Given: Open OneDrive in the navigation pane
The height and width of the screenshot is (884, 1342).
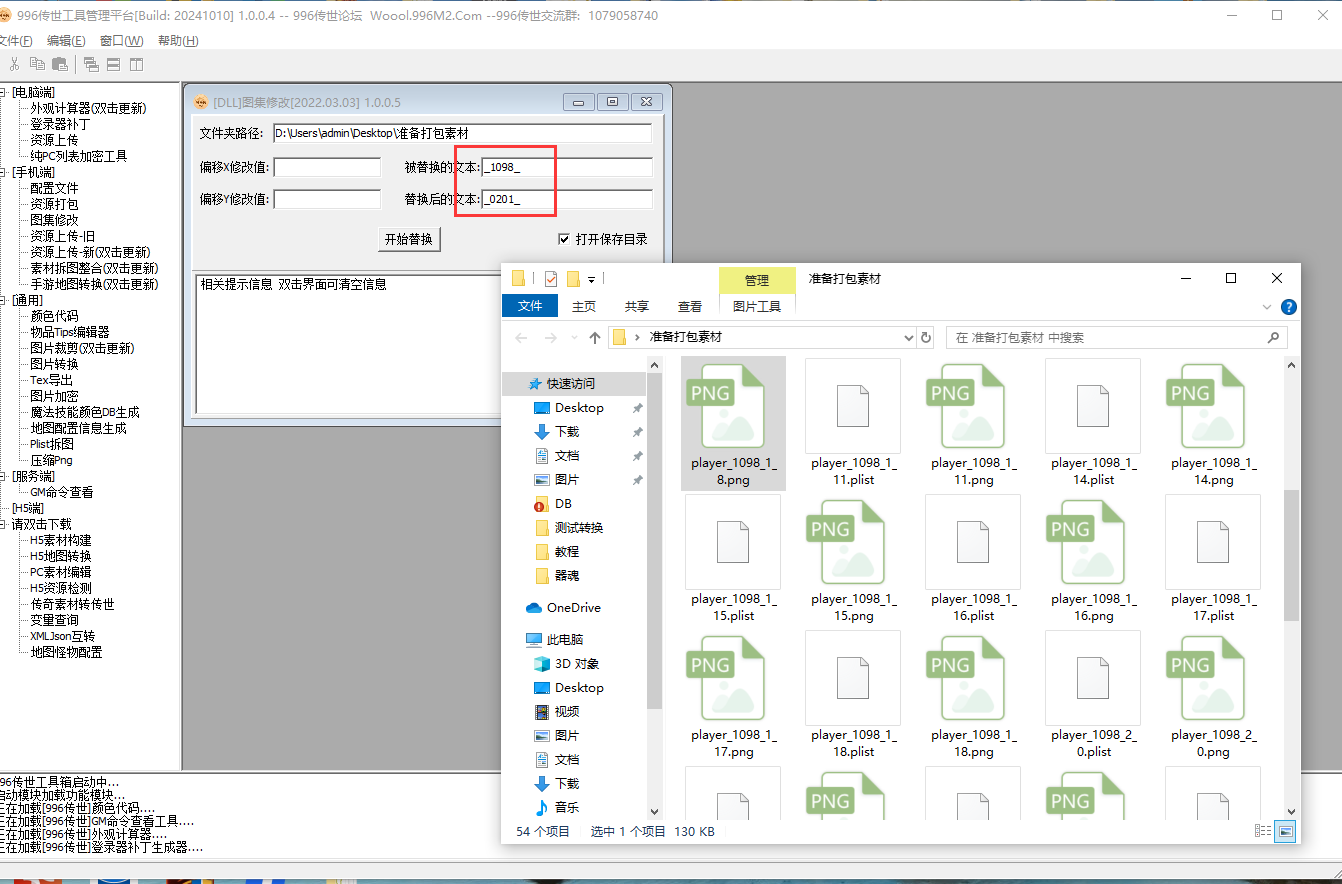Looking at the screenshot, I should point(573,608).
